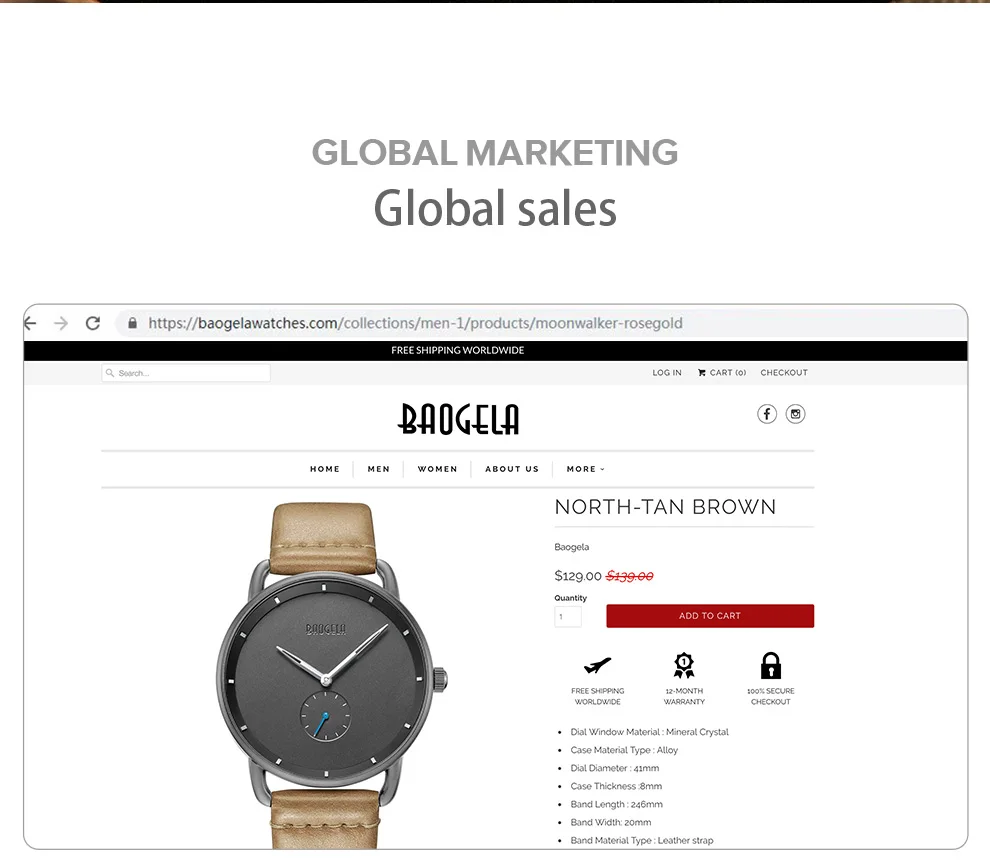The width and height of the screenshot is (990, 861).
Task: Click the secure checkout lock icon
Action: 771,665
